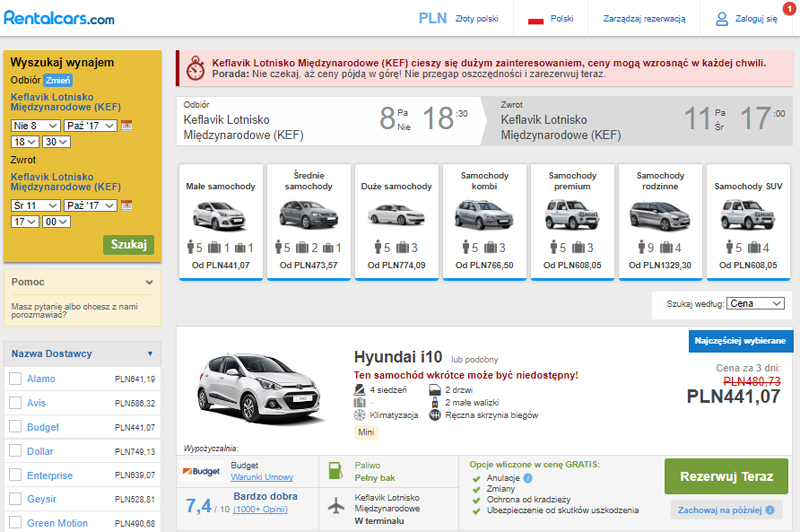Viewport: 800px width, 532px height.
Task: Click Zachowaj na później button
Action: pos(726,510)
